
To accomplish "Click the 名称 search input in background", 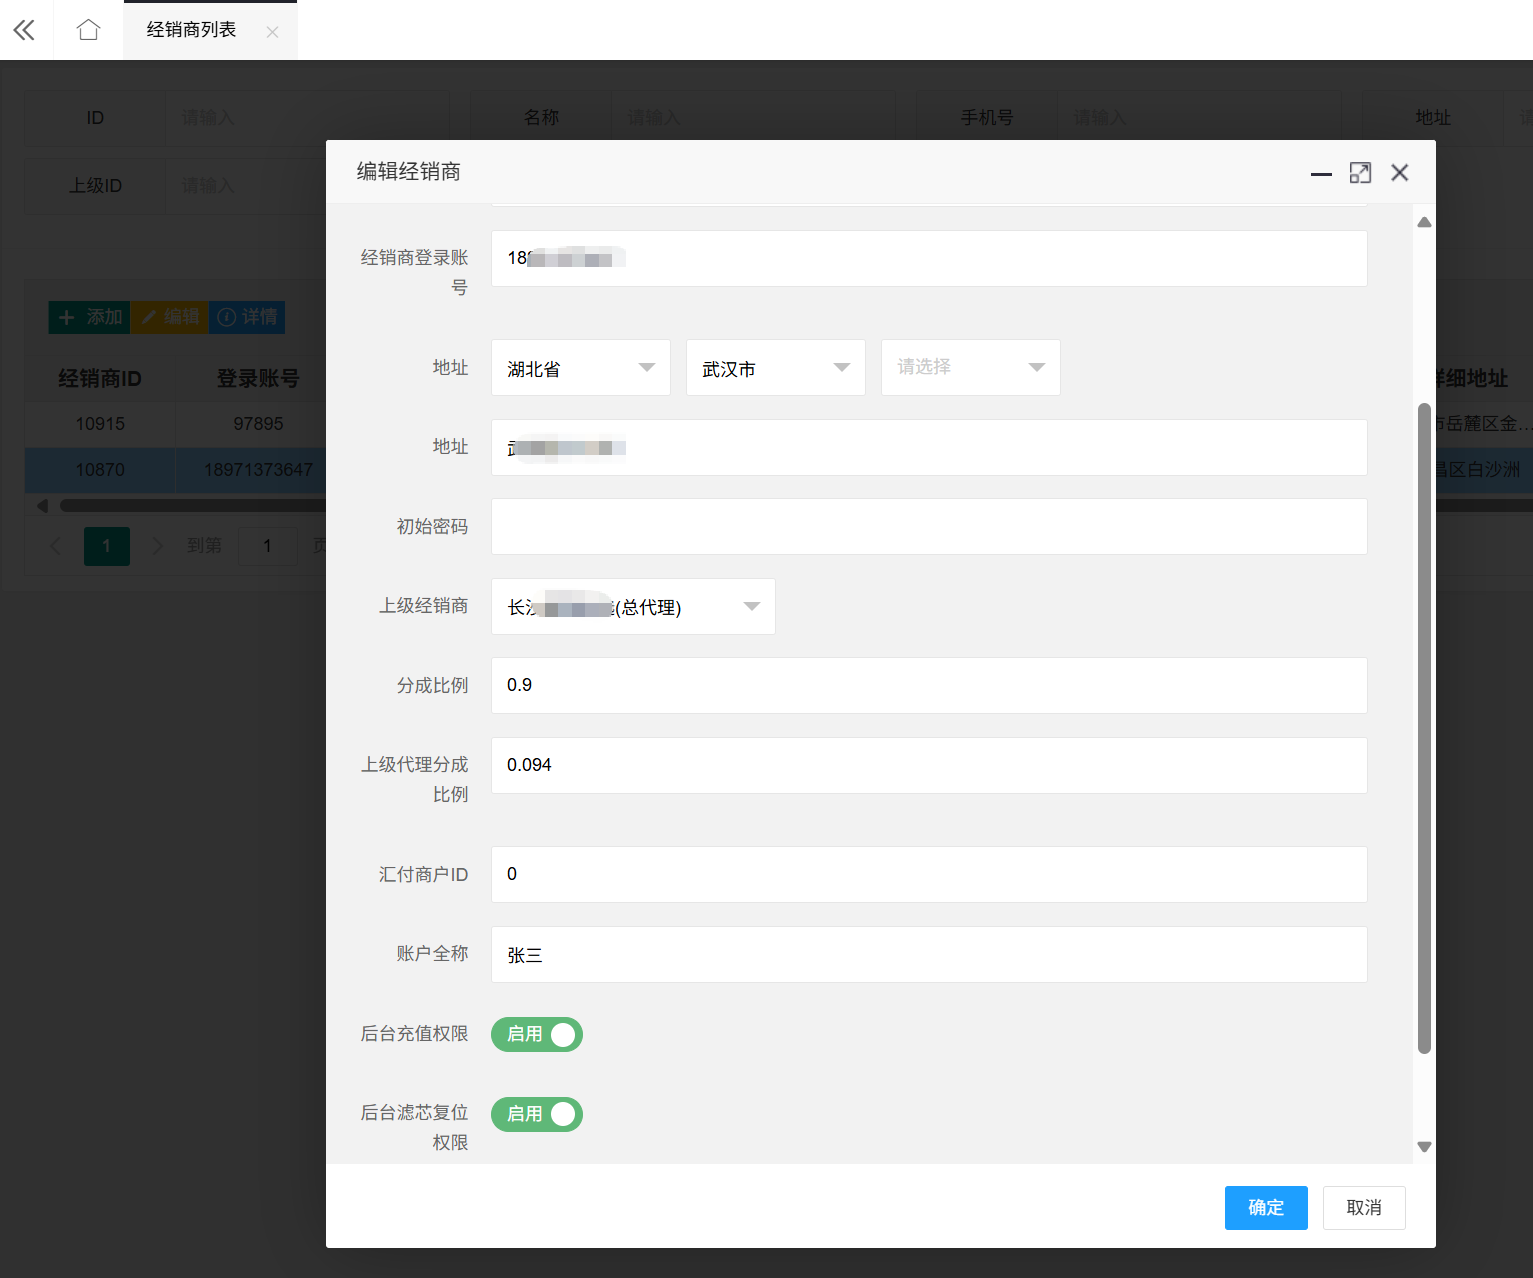I will (753, 118).
